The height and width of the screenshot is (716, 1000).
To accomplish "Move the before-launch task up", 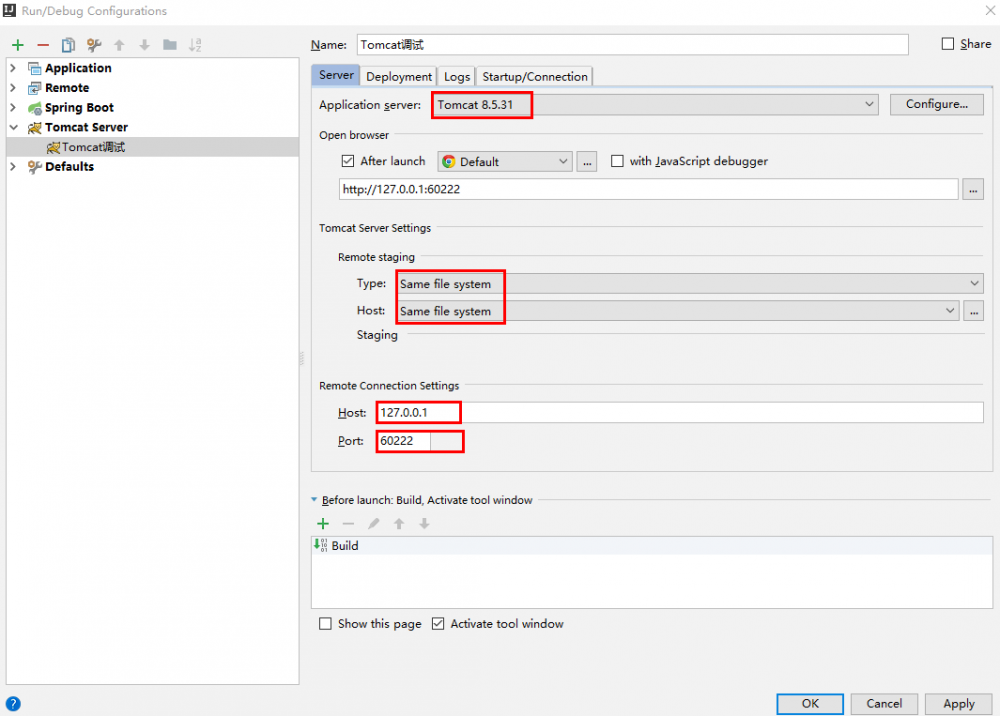I will click(399, 523).
